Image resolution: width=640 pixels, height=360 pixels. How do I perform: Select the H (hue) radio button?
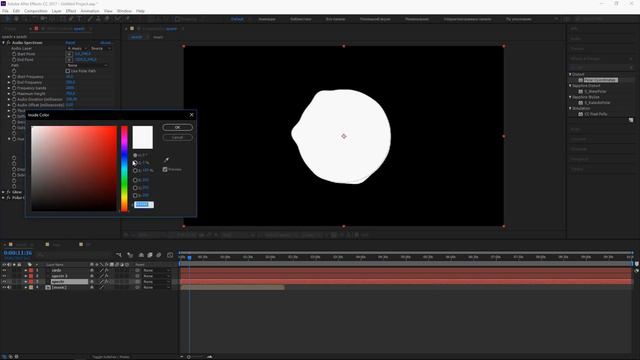tap(135, 156)
